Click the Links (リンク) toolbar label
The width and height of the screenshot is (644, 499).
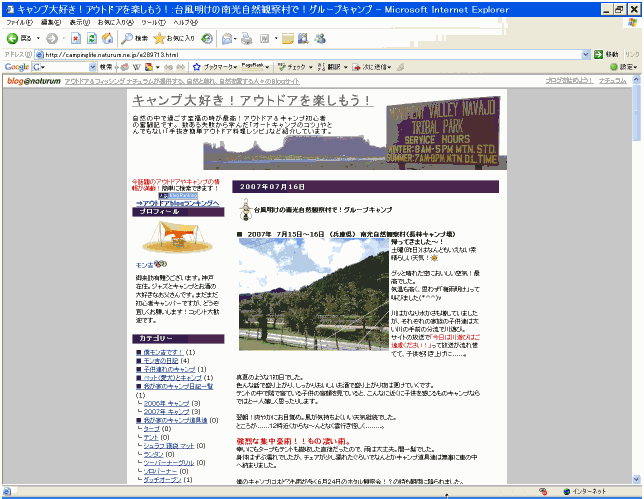tap(632, 54)
